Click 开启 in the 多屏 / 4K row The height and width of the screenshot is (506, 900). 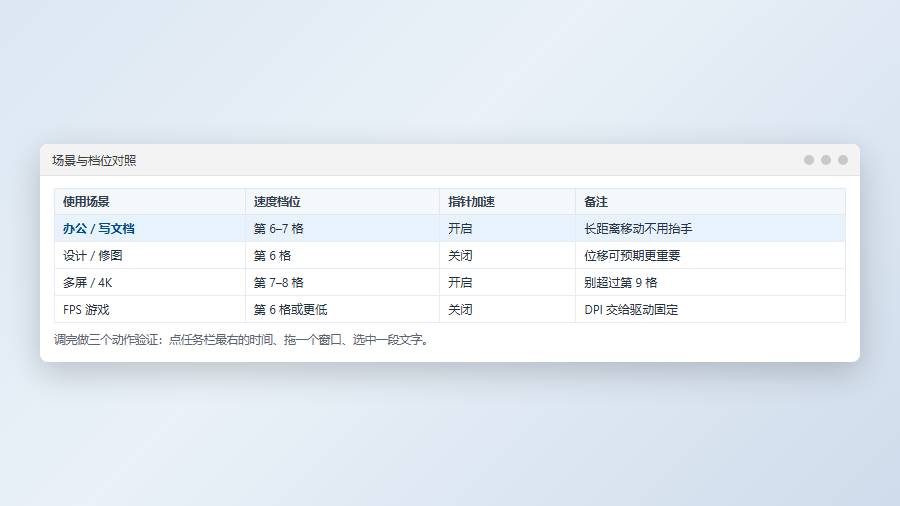[507, 282]
